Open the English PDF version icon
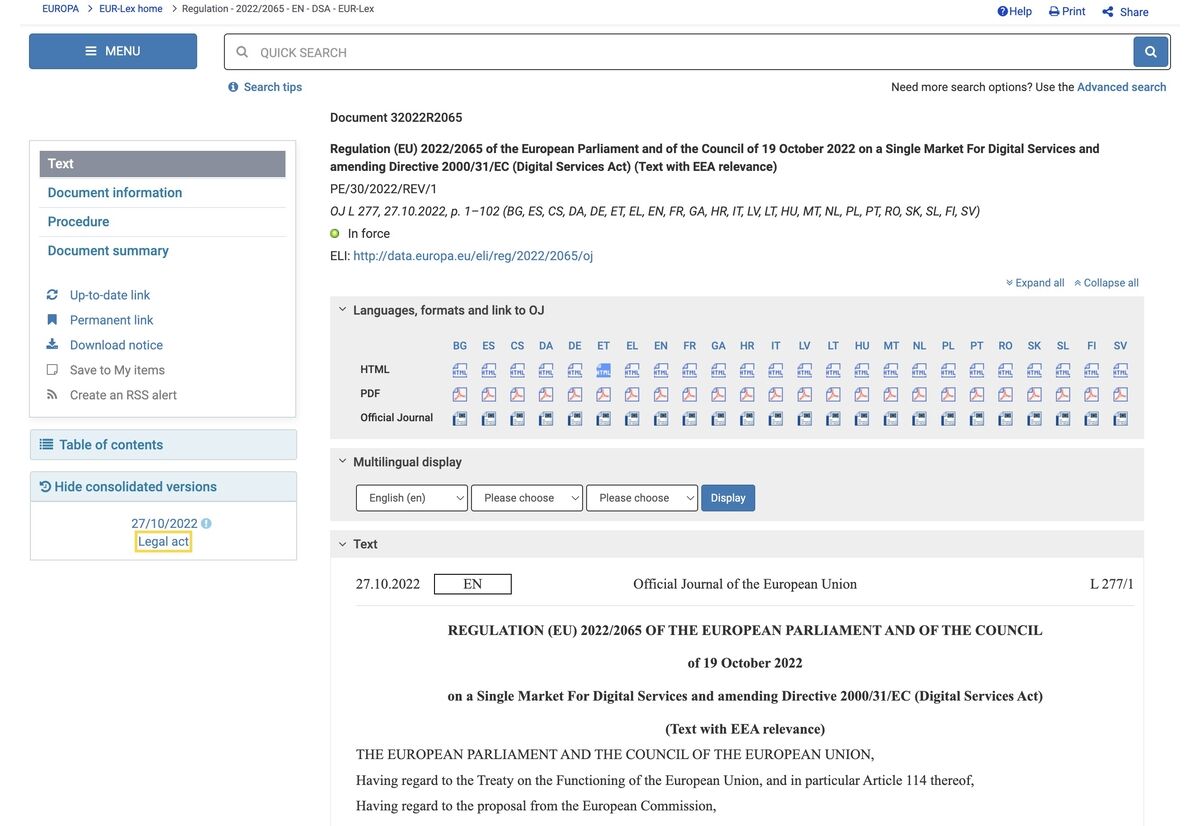The image size is (1200, 826). [661, 394]
